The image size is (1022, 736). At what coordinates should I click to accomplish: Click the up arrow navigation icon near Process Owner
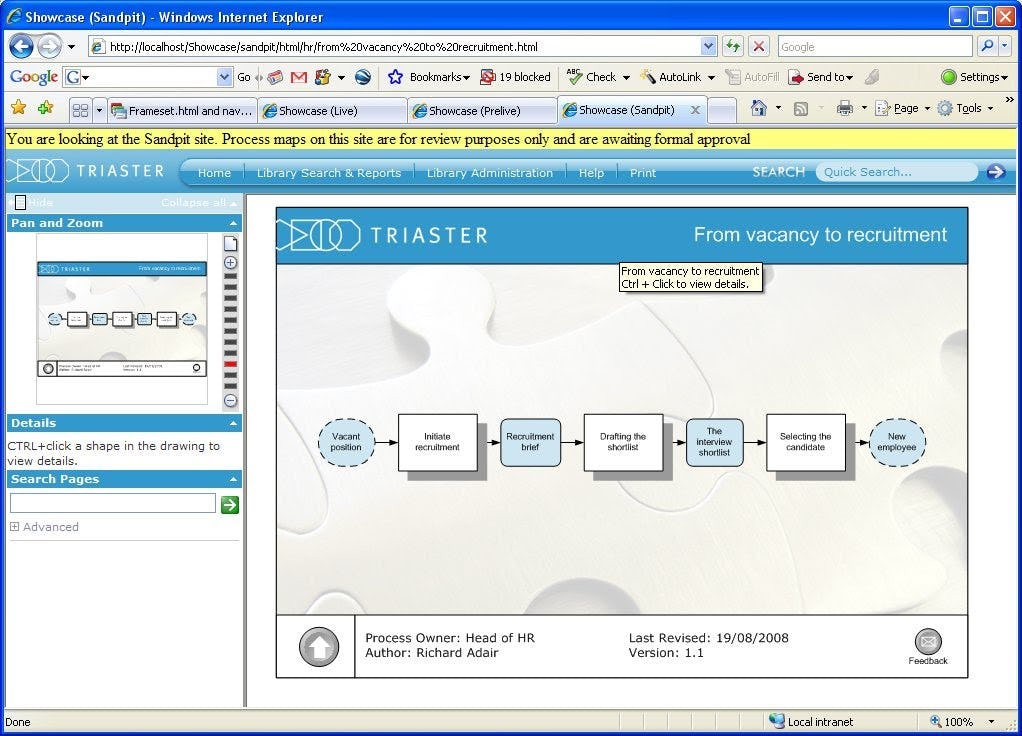(317, 646)
